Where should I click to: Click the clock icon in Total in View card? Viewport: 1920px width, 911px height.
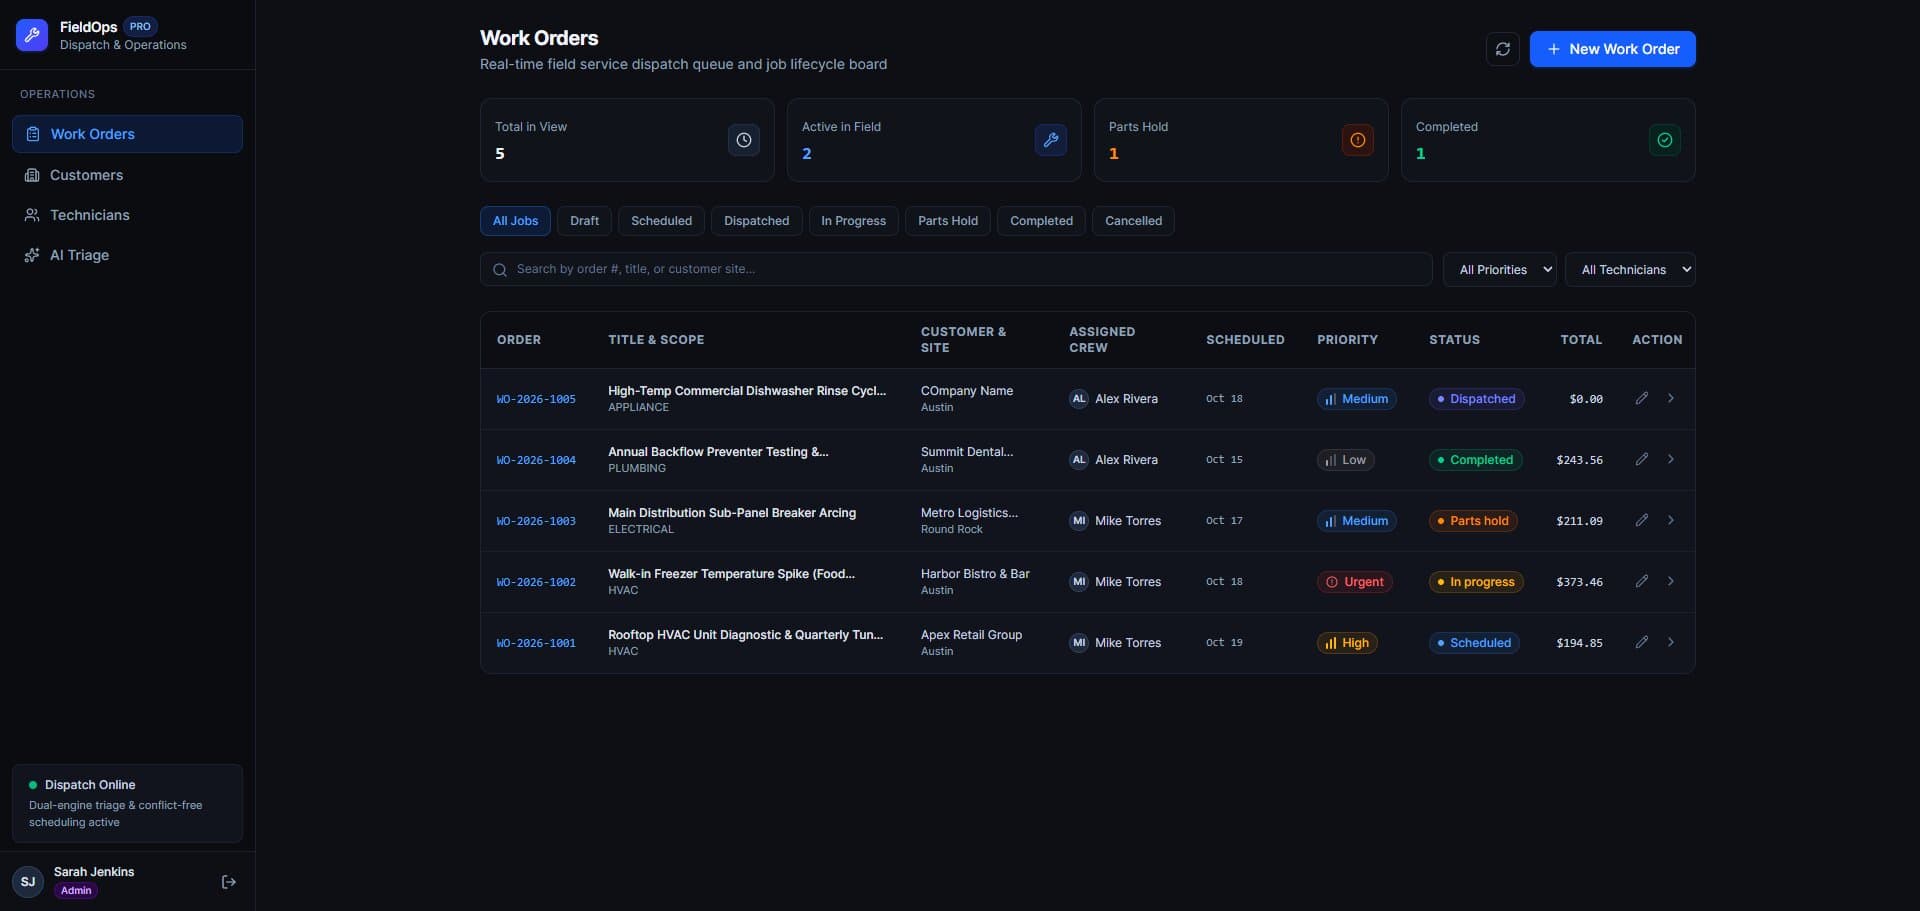click(744, 140)
